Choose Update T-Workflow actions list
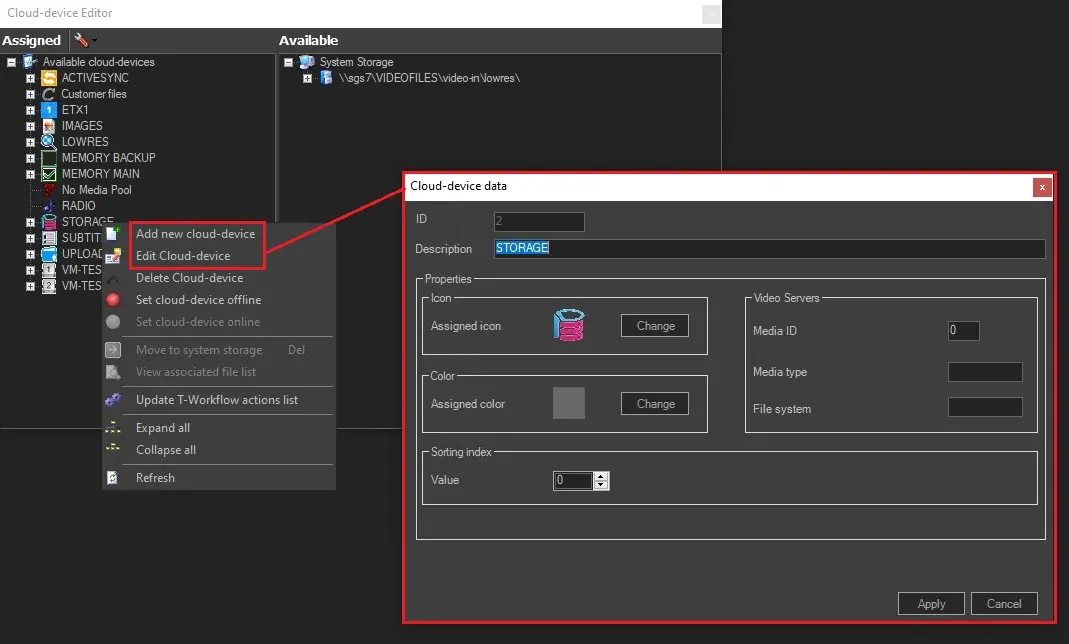 (217, 400)
